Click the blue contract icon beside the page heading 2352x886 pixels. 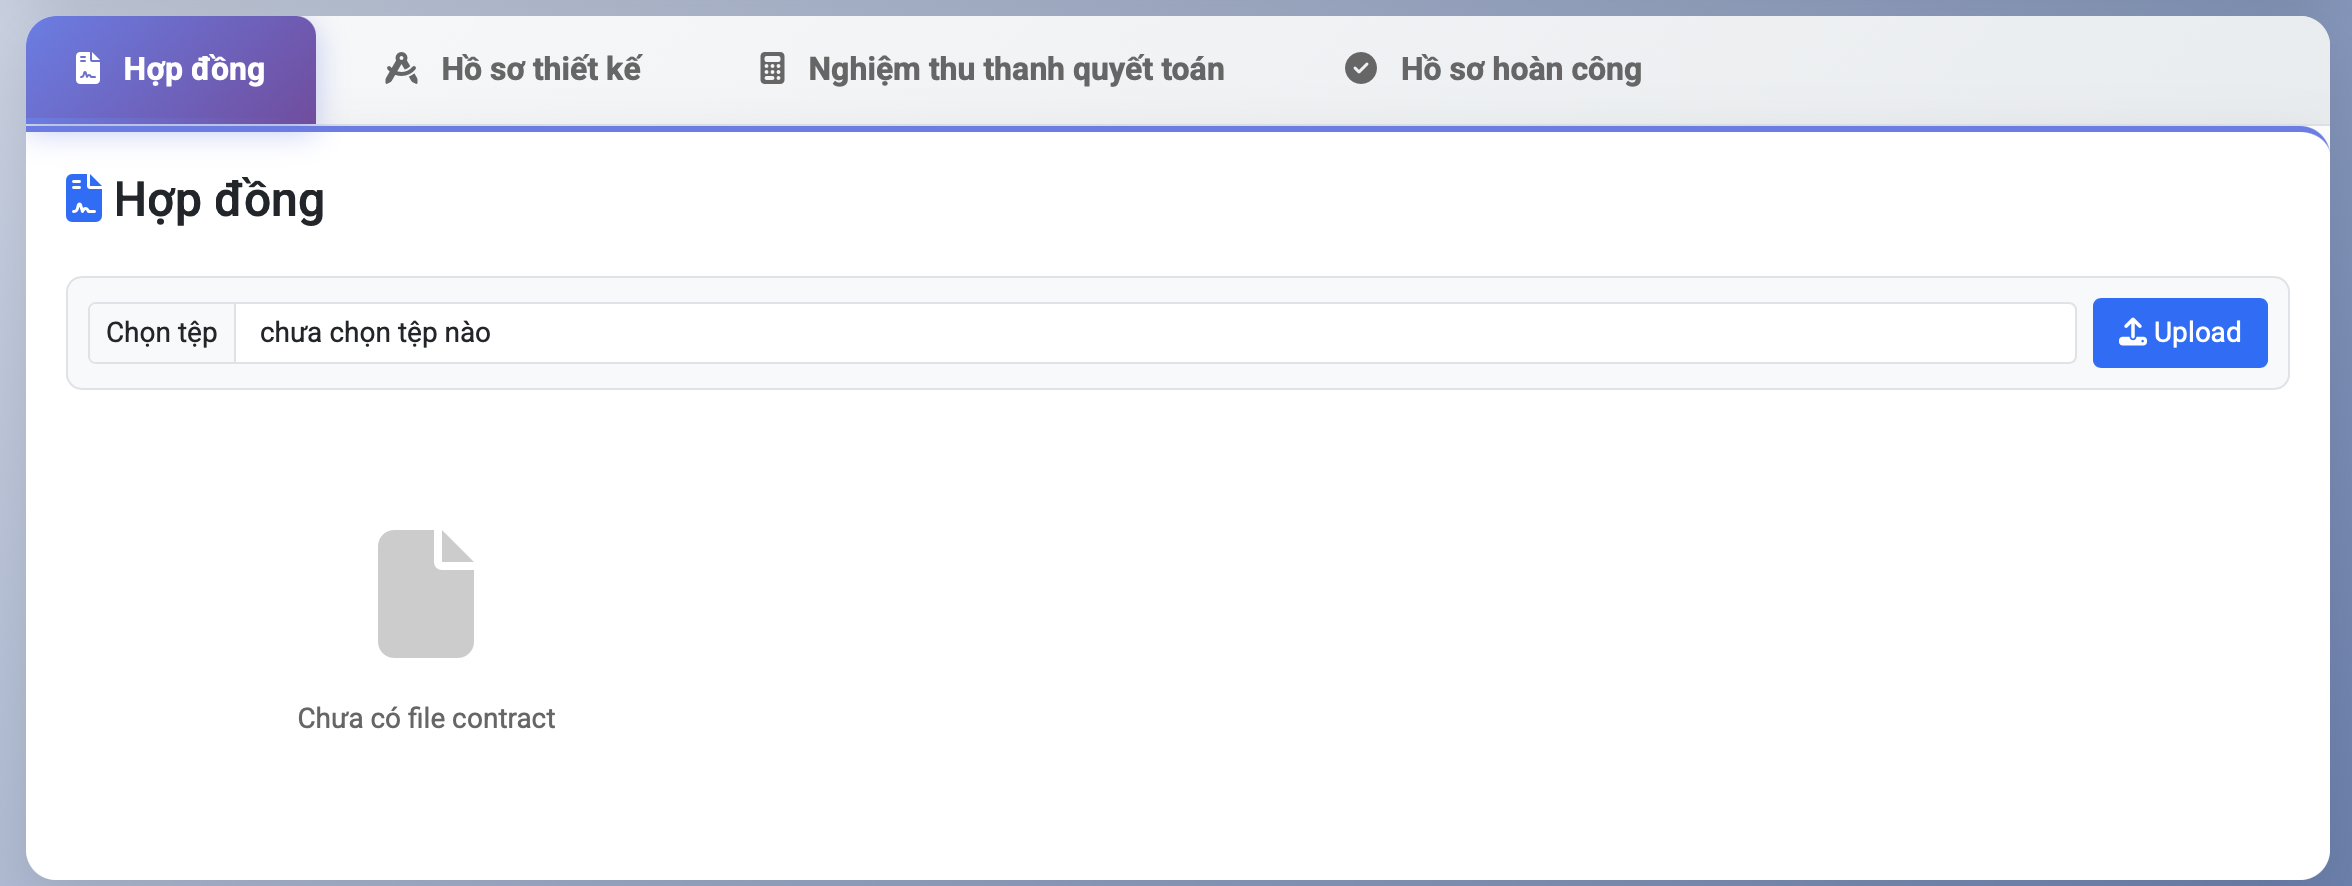click(84, 198)
